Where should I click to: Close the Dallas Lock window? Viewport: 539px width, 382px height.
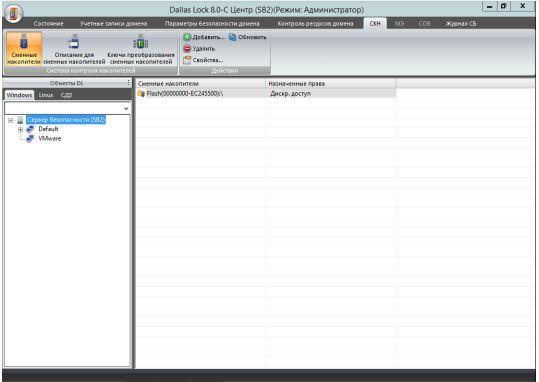click(x=522, y=6)
